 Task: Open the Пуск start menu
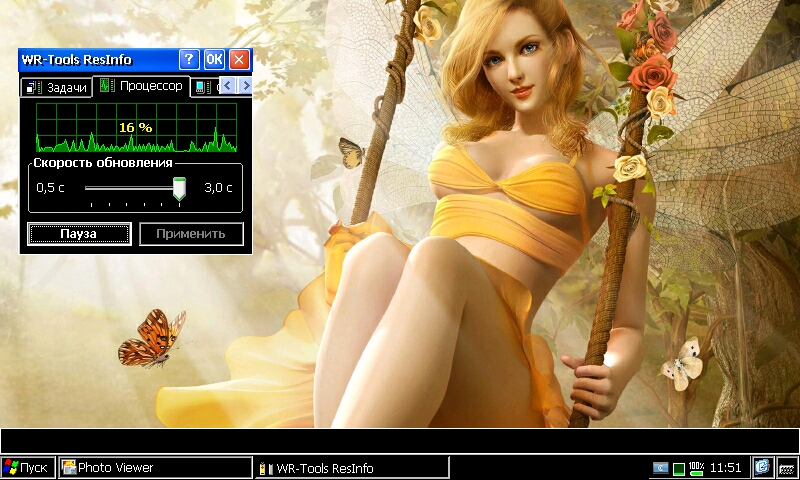pos(27,467)
